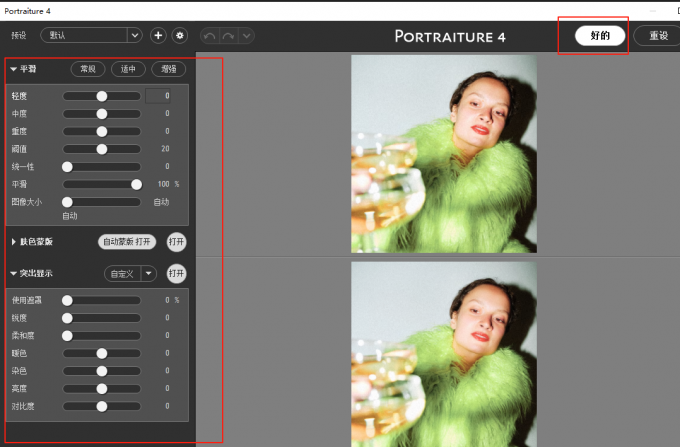Image resolution: width=680 pixels, height=447 pixels.
Task: Toggle 自动蒙版 打开 auto mask button
Action: (127, 242)
